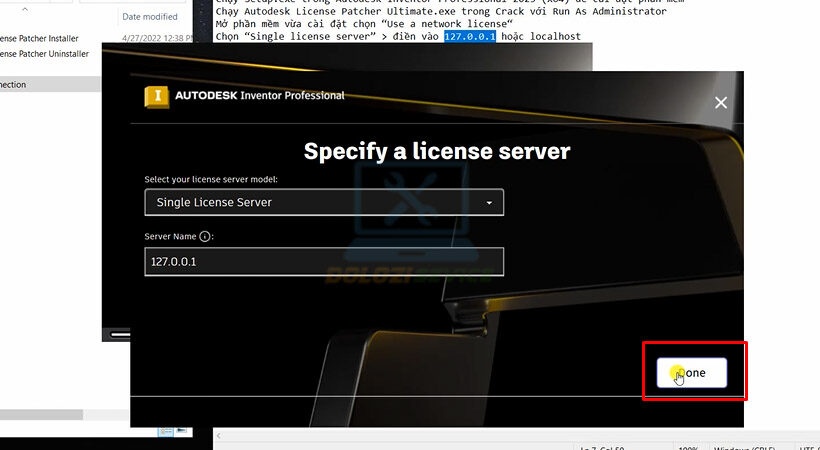Click 'Run As Administrator' text in Notepad
The image size is (820, 450).
tap(610, 11)
